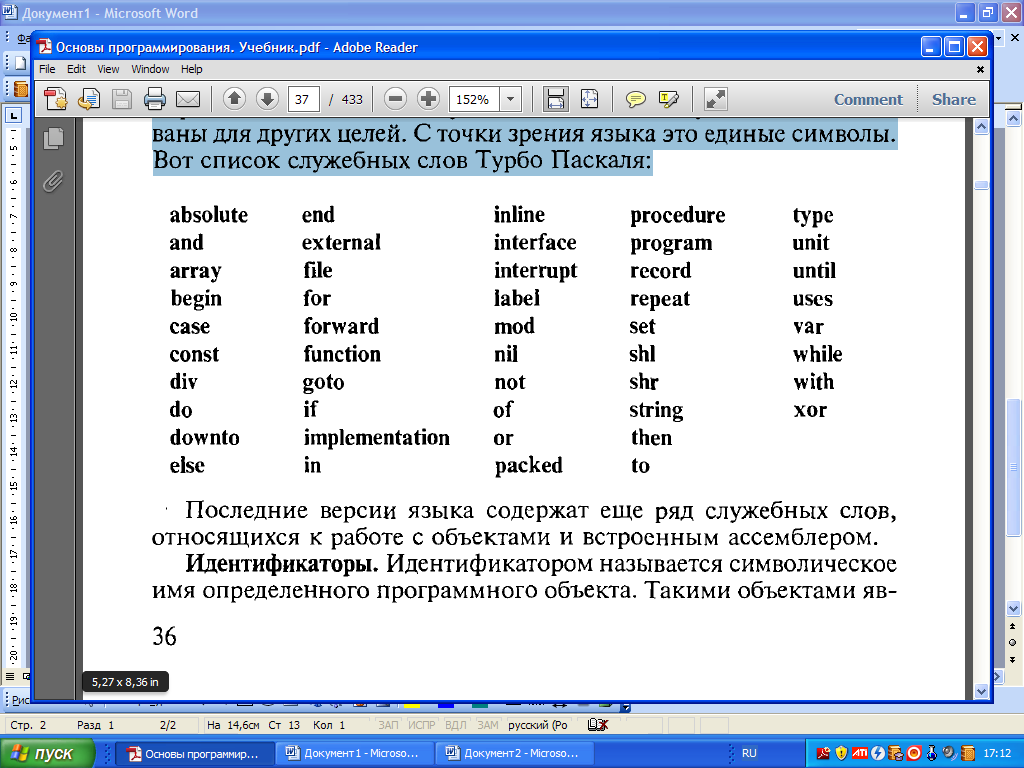Image resolution: width=1024 pixels, height=768 pixels.
Task: Click the Adobe Reader tray icon
Action: point(822,753)
